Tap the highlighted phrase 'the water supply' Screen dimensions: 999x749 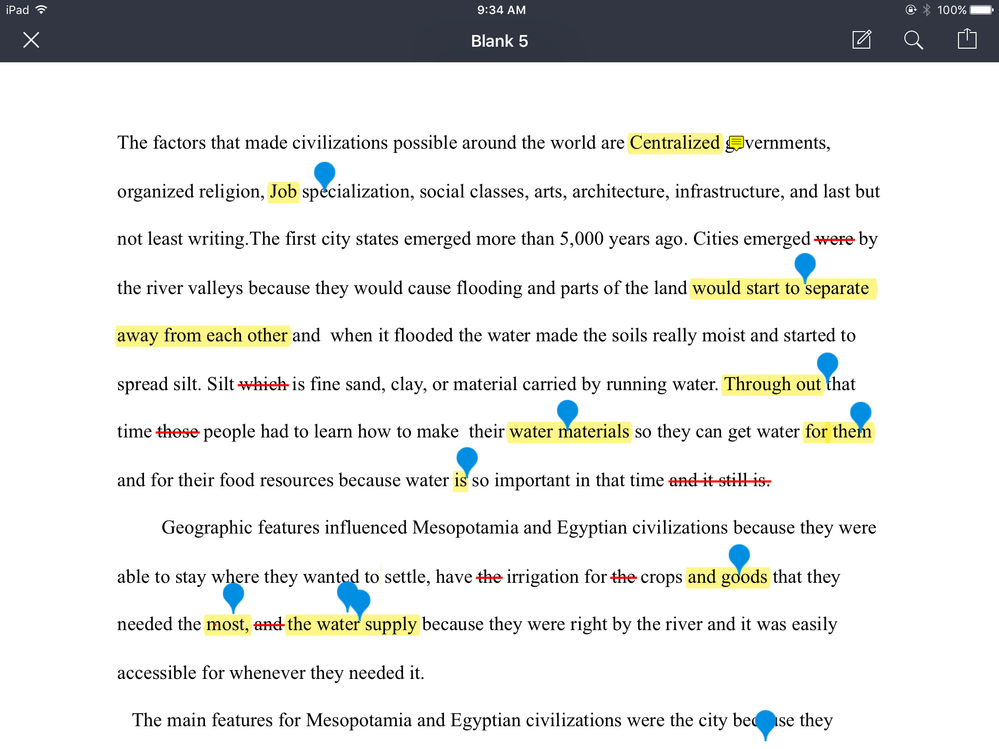tap(352, 625)
